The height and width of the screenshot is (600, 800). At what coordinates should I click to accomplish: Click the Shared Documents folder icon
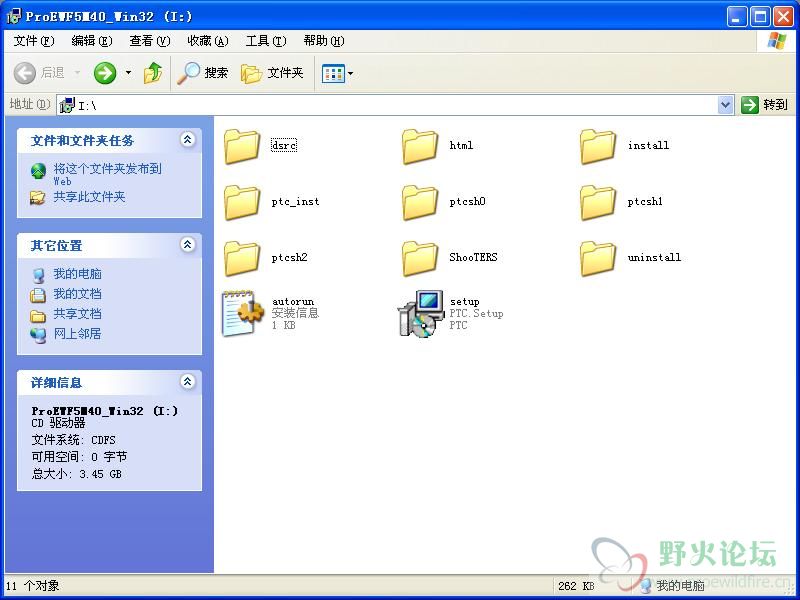pos(38,316)
